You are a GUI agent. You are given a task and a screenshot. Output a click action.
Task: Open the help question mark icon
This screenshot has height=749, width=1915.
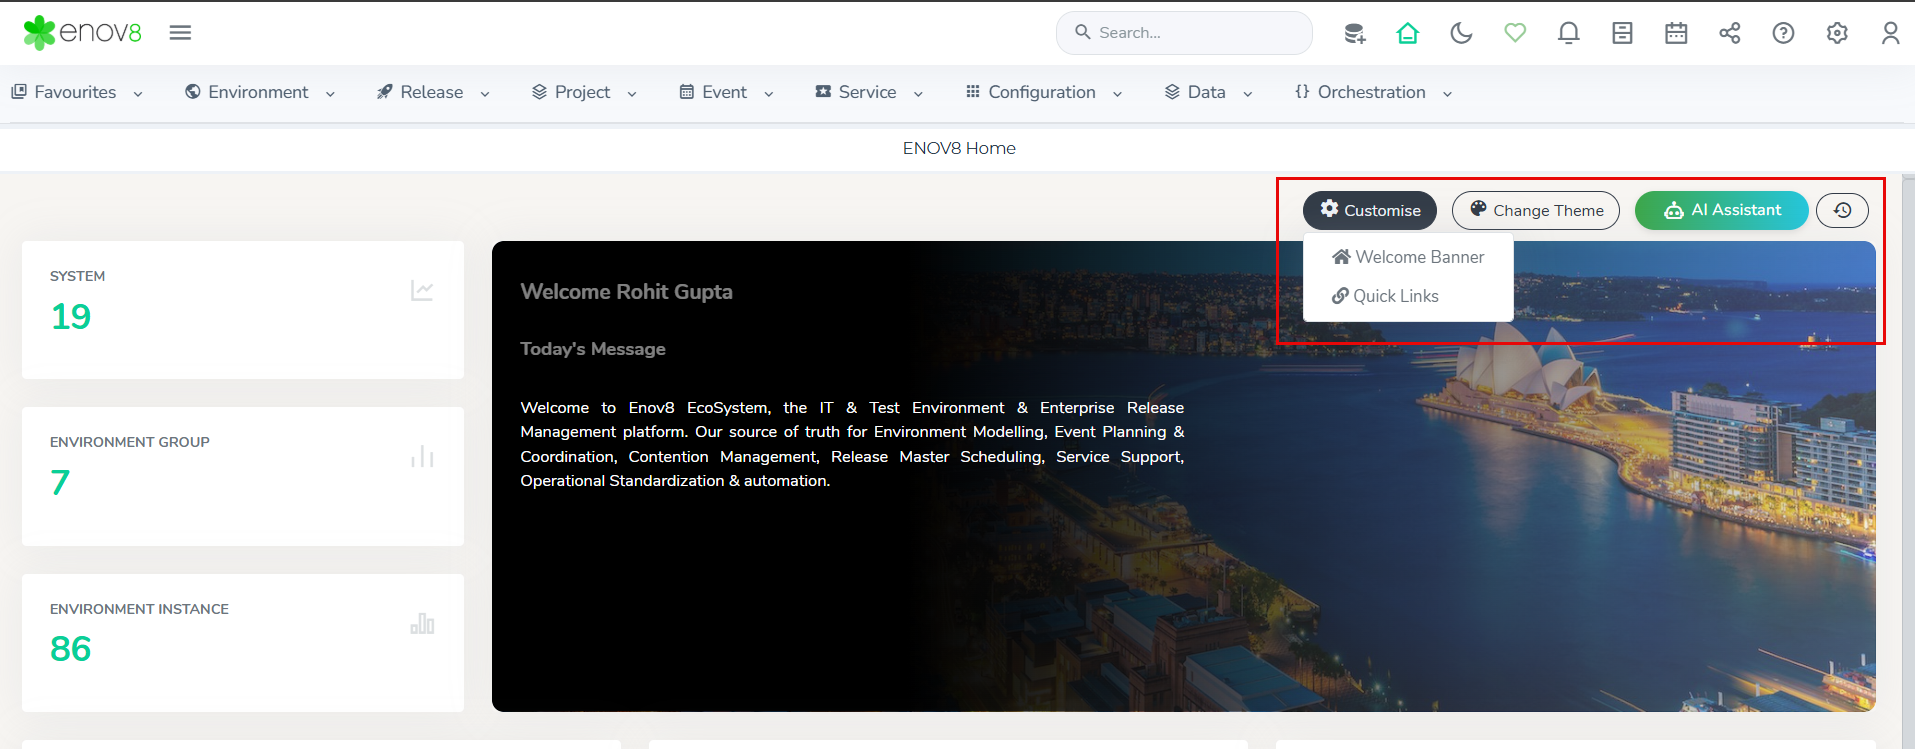[1783, 33]
